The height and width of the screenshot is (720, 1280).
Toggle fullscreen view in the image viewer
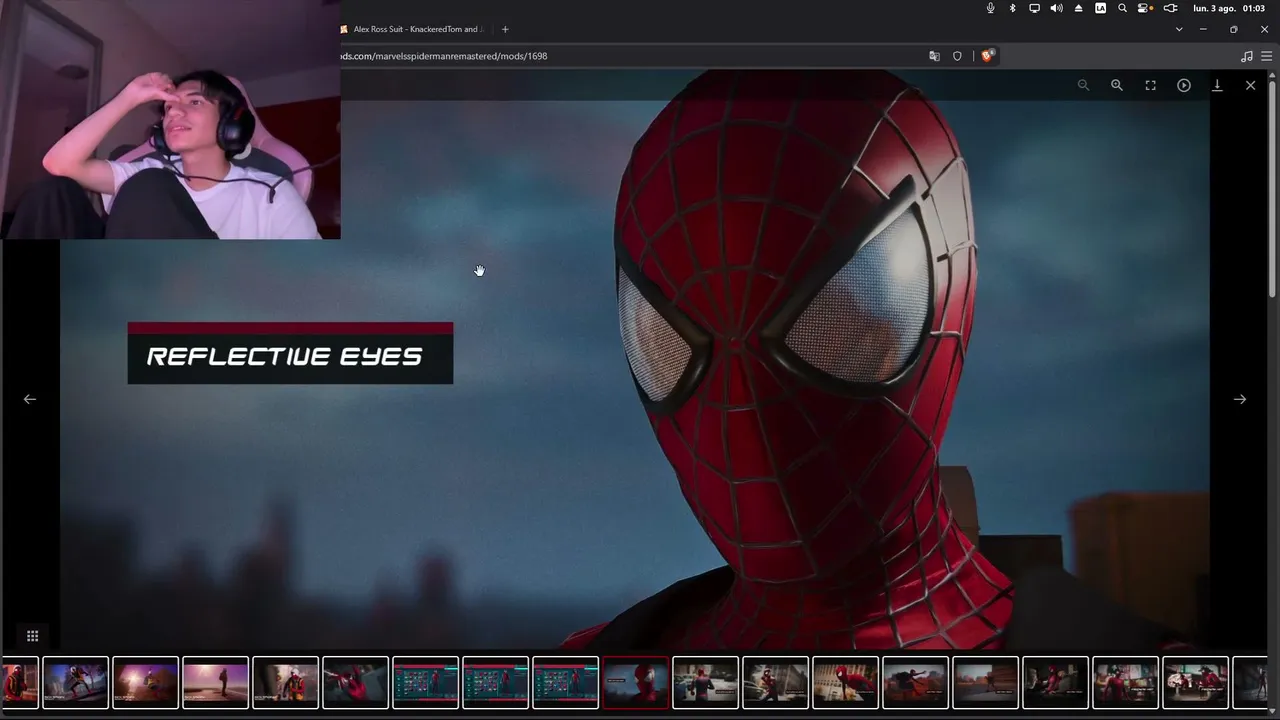click(1150, 85)
